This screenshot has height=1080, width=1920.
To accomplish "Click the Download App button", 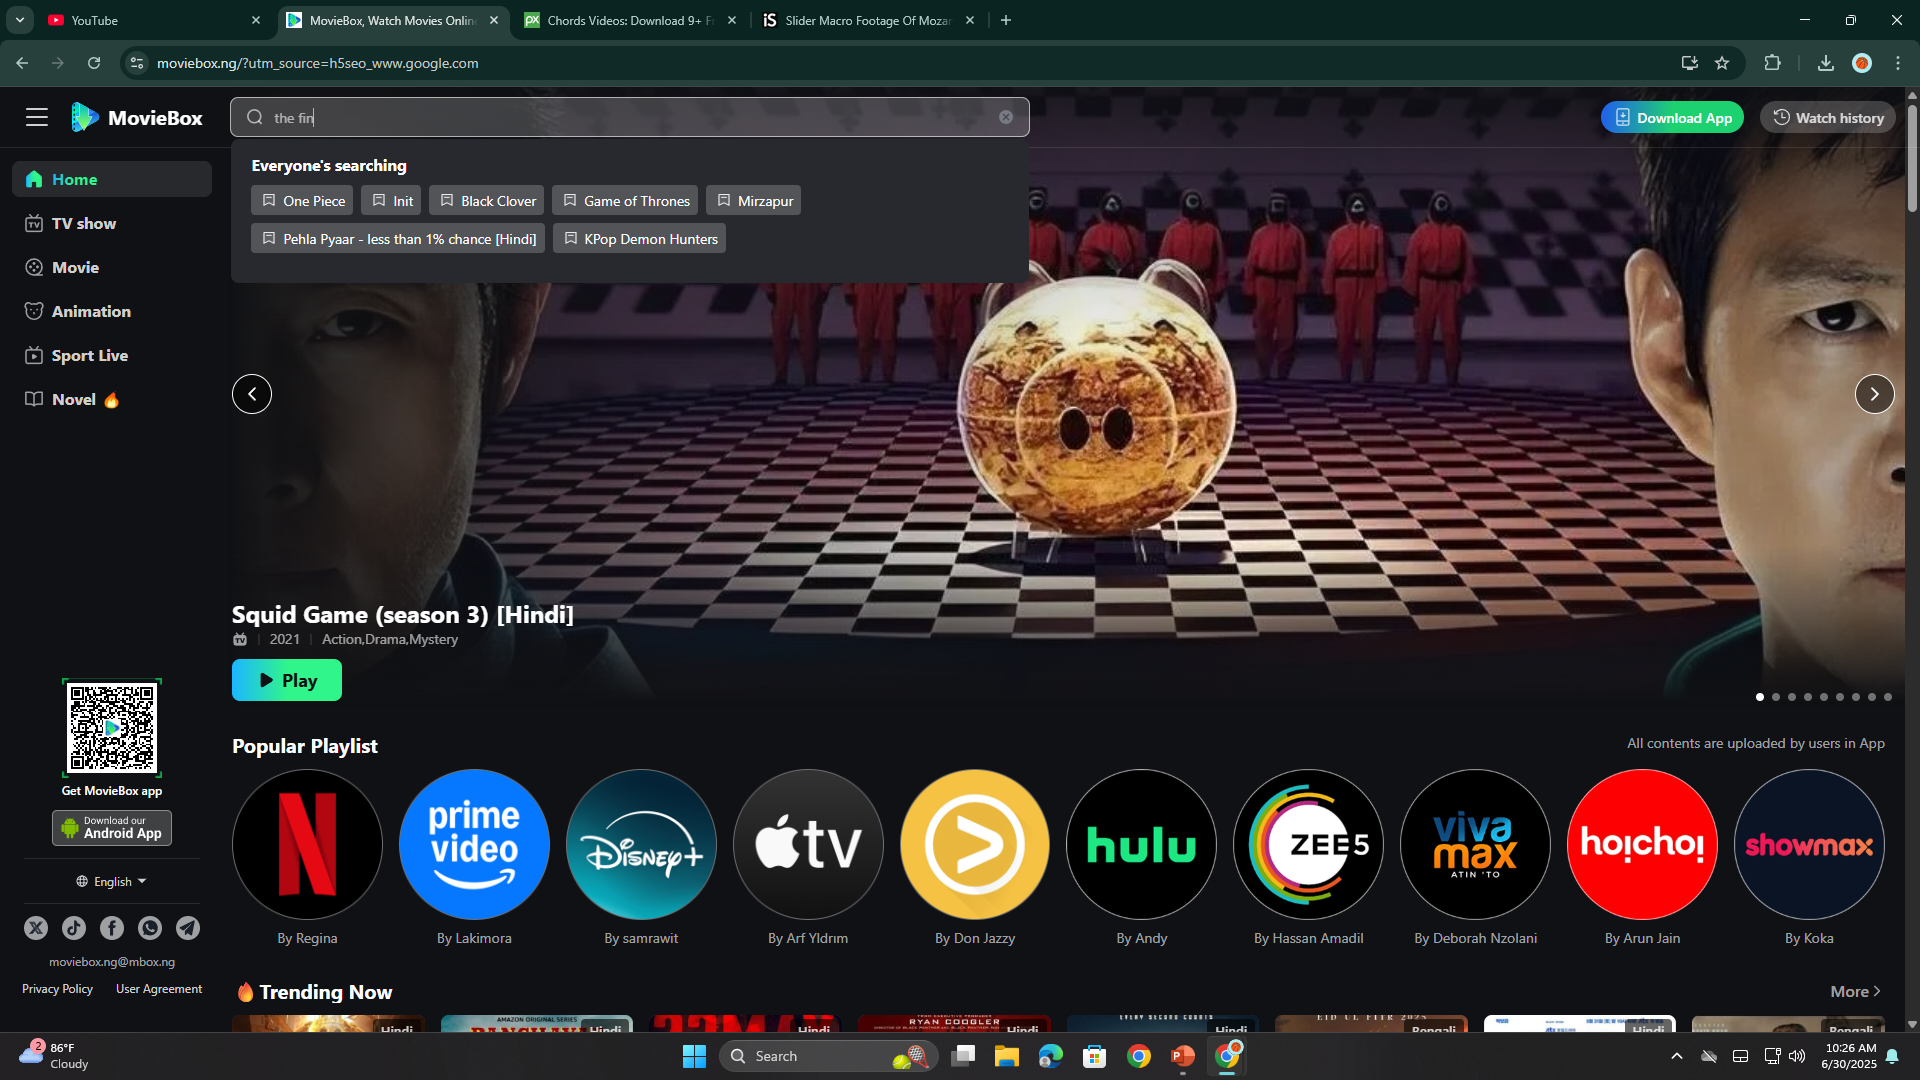I will point(1672,117).
